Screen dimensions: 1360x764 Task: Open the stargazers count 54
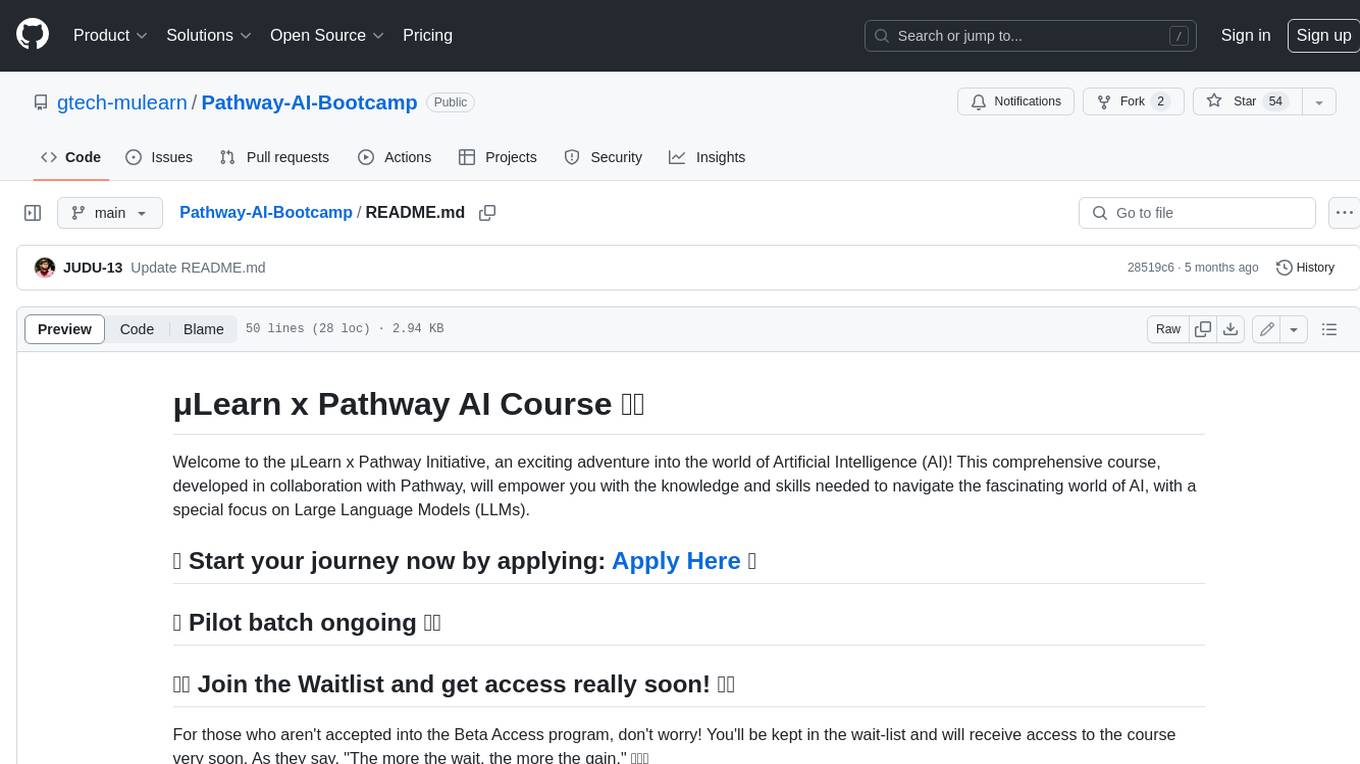point(1275,102)
